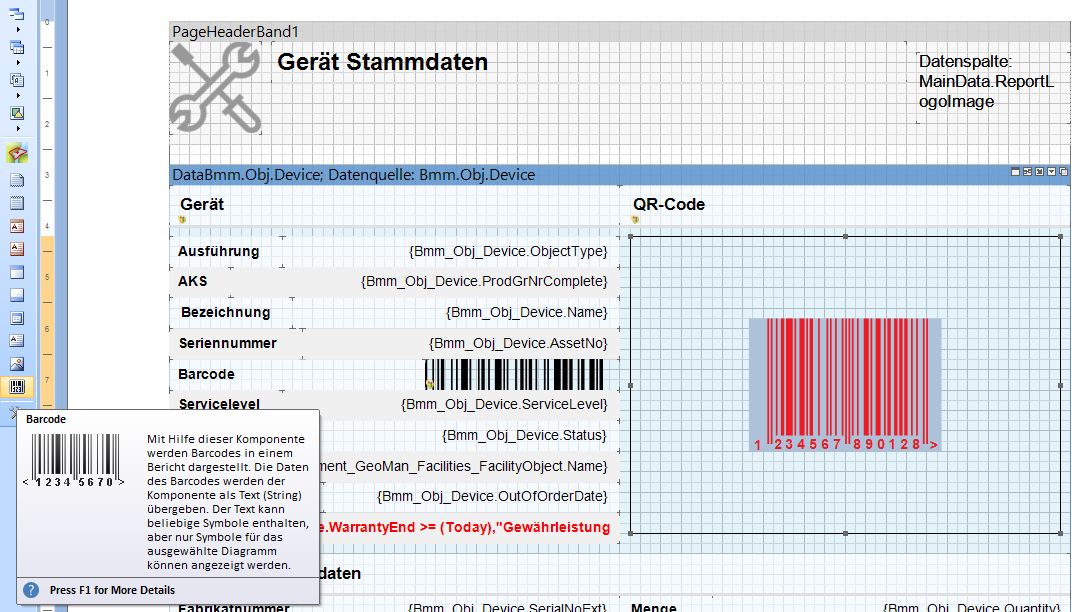The image size is (1090, 612).
Task: Select the Image component tool in the toolbox
Action: click(x=16, y=365)
